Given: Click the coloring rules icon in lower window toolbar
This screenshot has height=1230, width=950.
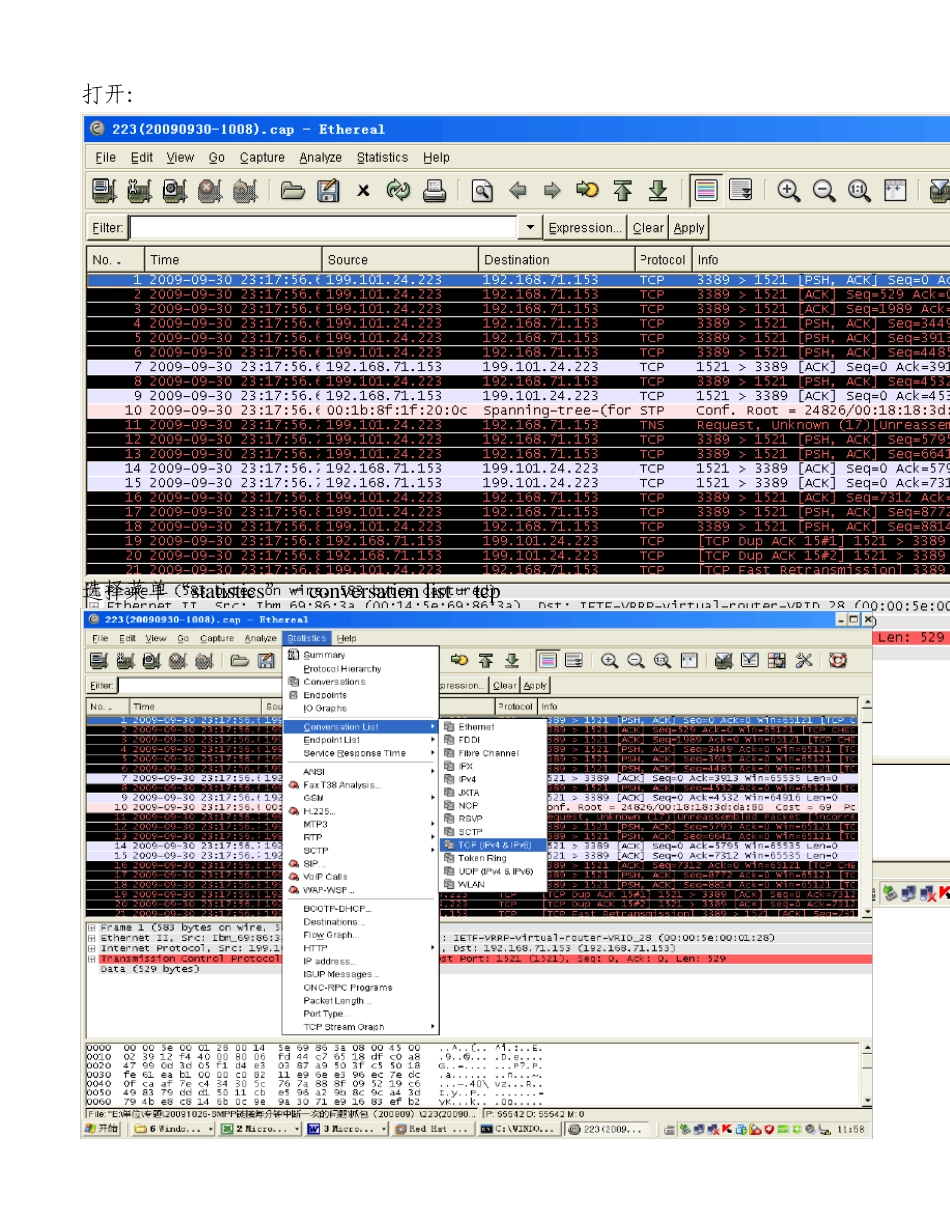Looking at the screenshot, I should coord(777,660).
